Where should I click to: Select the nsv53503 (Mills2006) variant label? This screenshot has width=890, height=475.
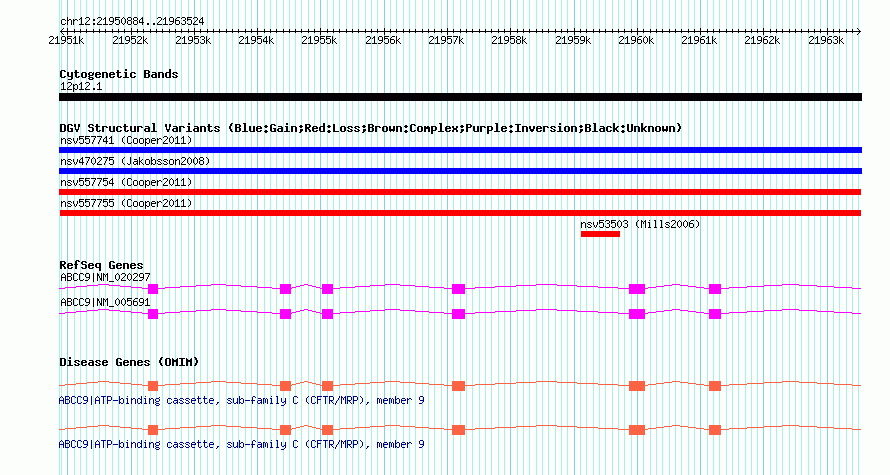640,224
